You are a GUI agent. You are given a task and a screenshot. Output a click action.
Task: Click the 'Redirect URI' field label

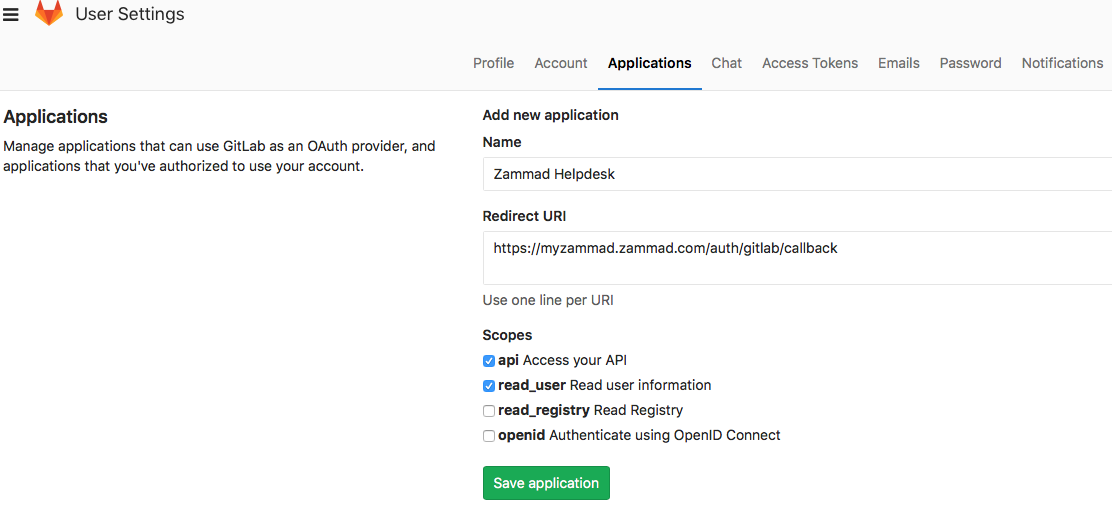524,216
